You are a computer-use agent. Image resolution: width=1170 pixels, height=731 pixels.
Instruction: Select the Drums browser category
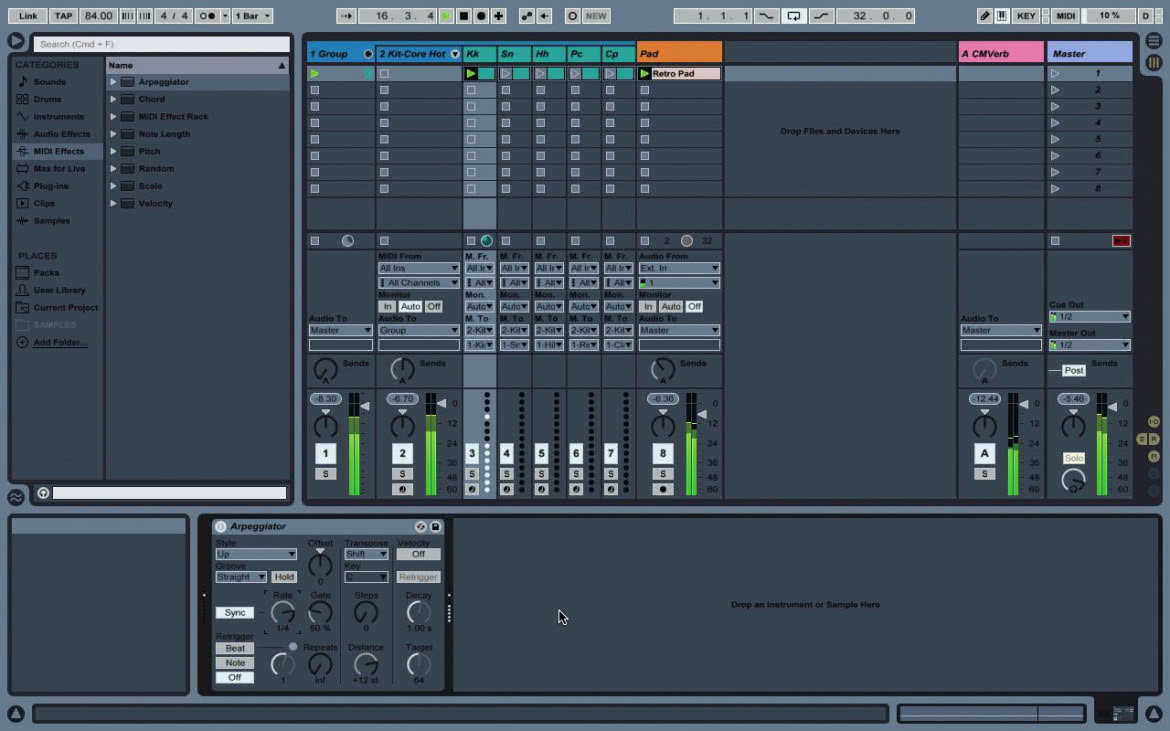pyautogui.click(x=47, y=99)
